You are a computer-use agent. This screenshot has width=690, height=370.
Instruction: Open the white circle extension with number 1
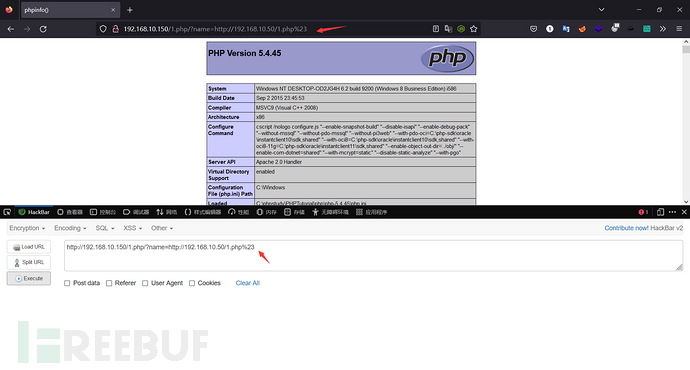(550, 29)
